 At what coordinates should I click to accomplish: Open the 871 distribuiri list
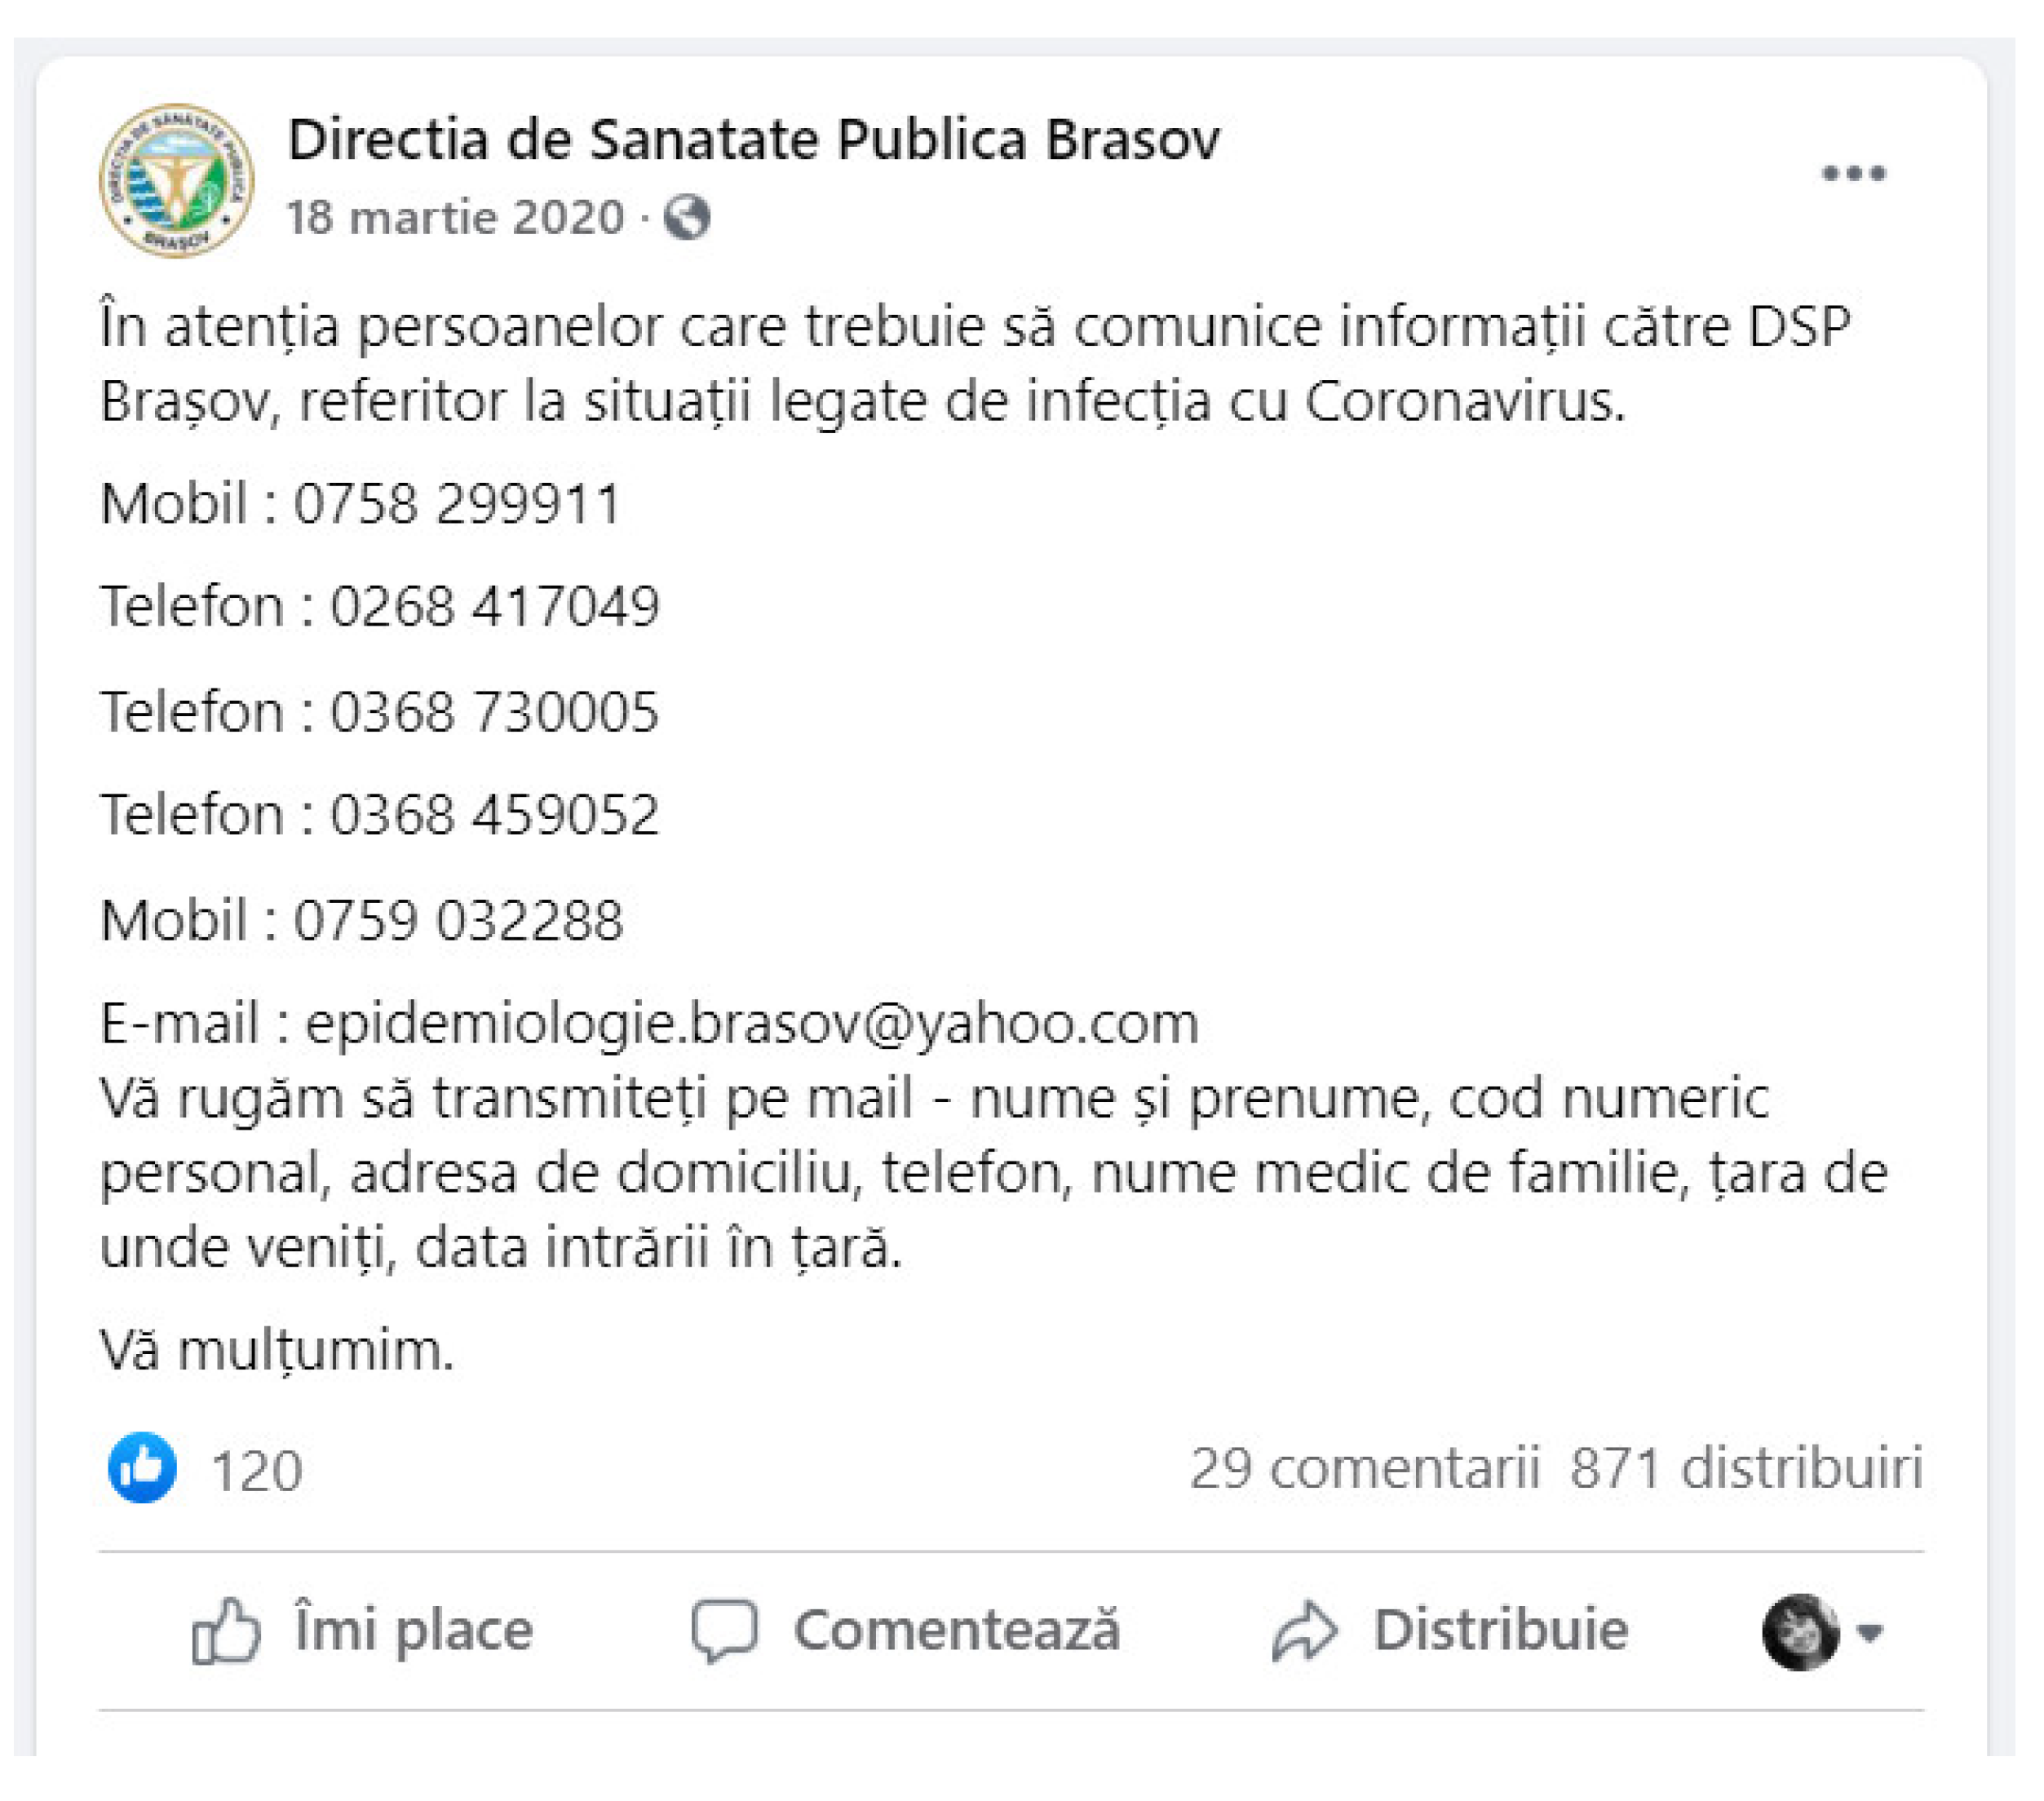[x=1746, y=1469]
